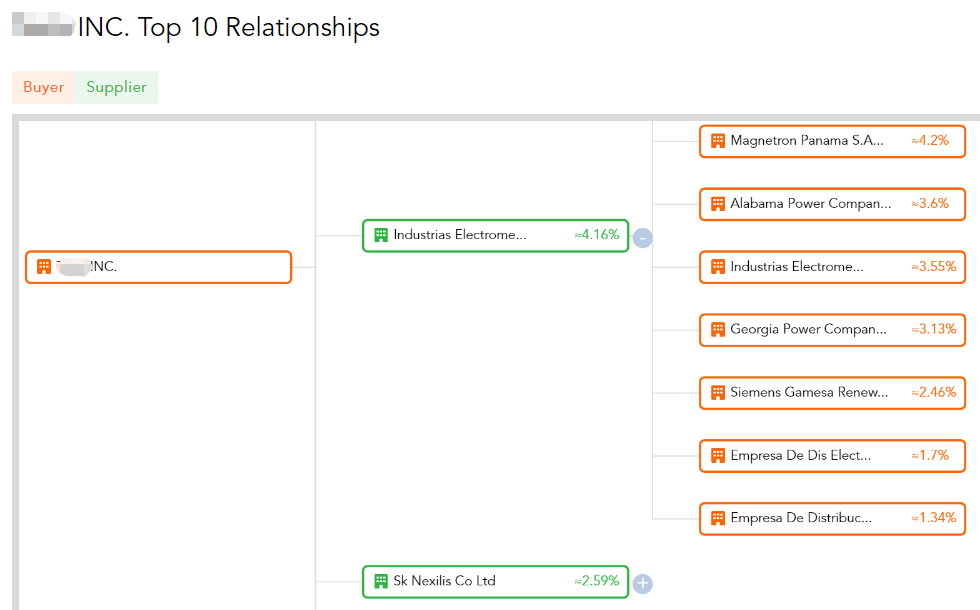
Task: Click the Georgia Power 3.13% percentage
Action: (x=934, y=329)
